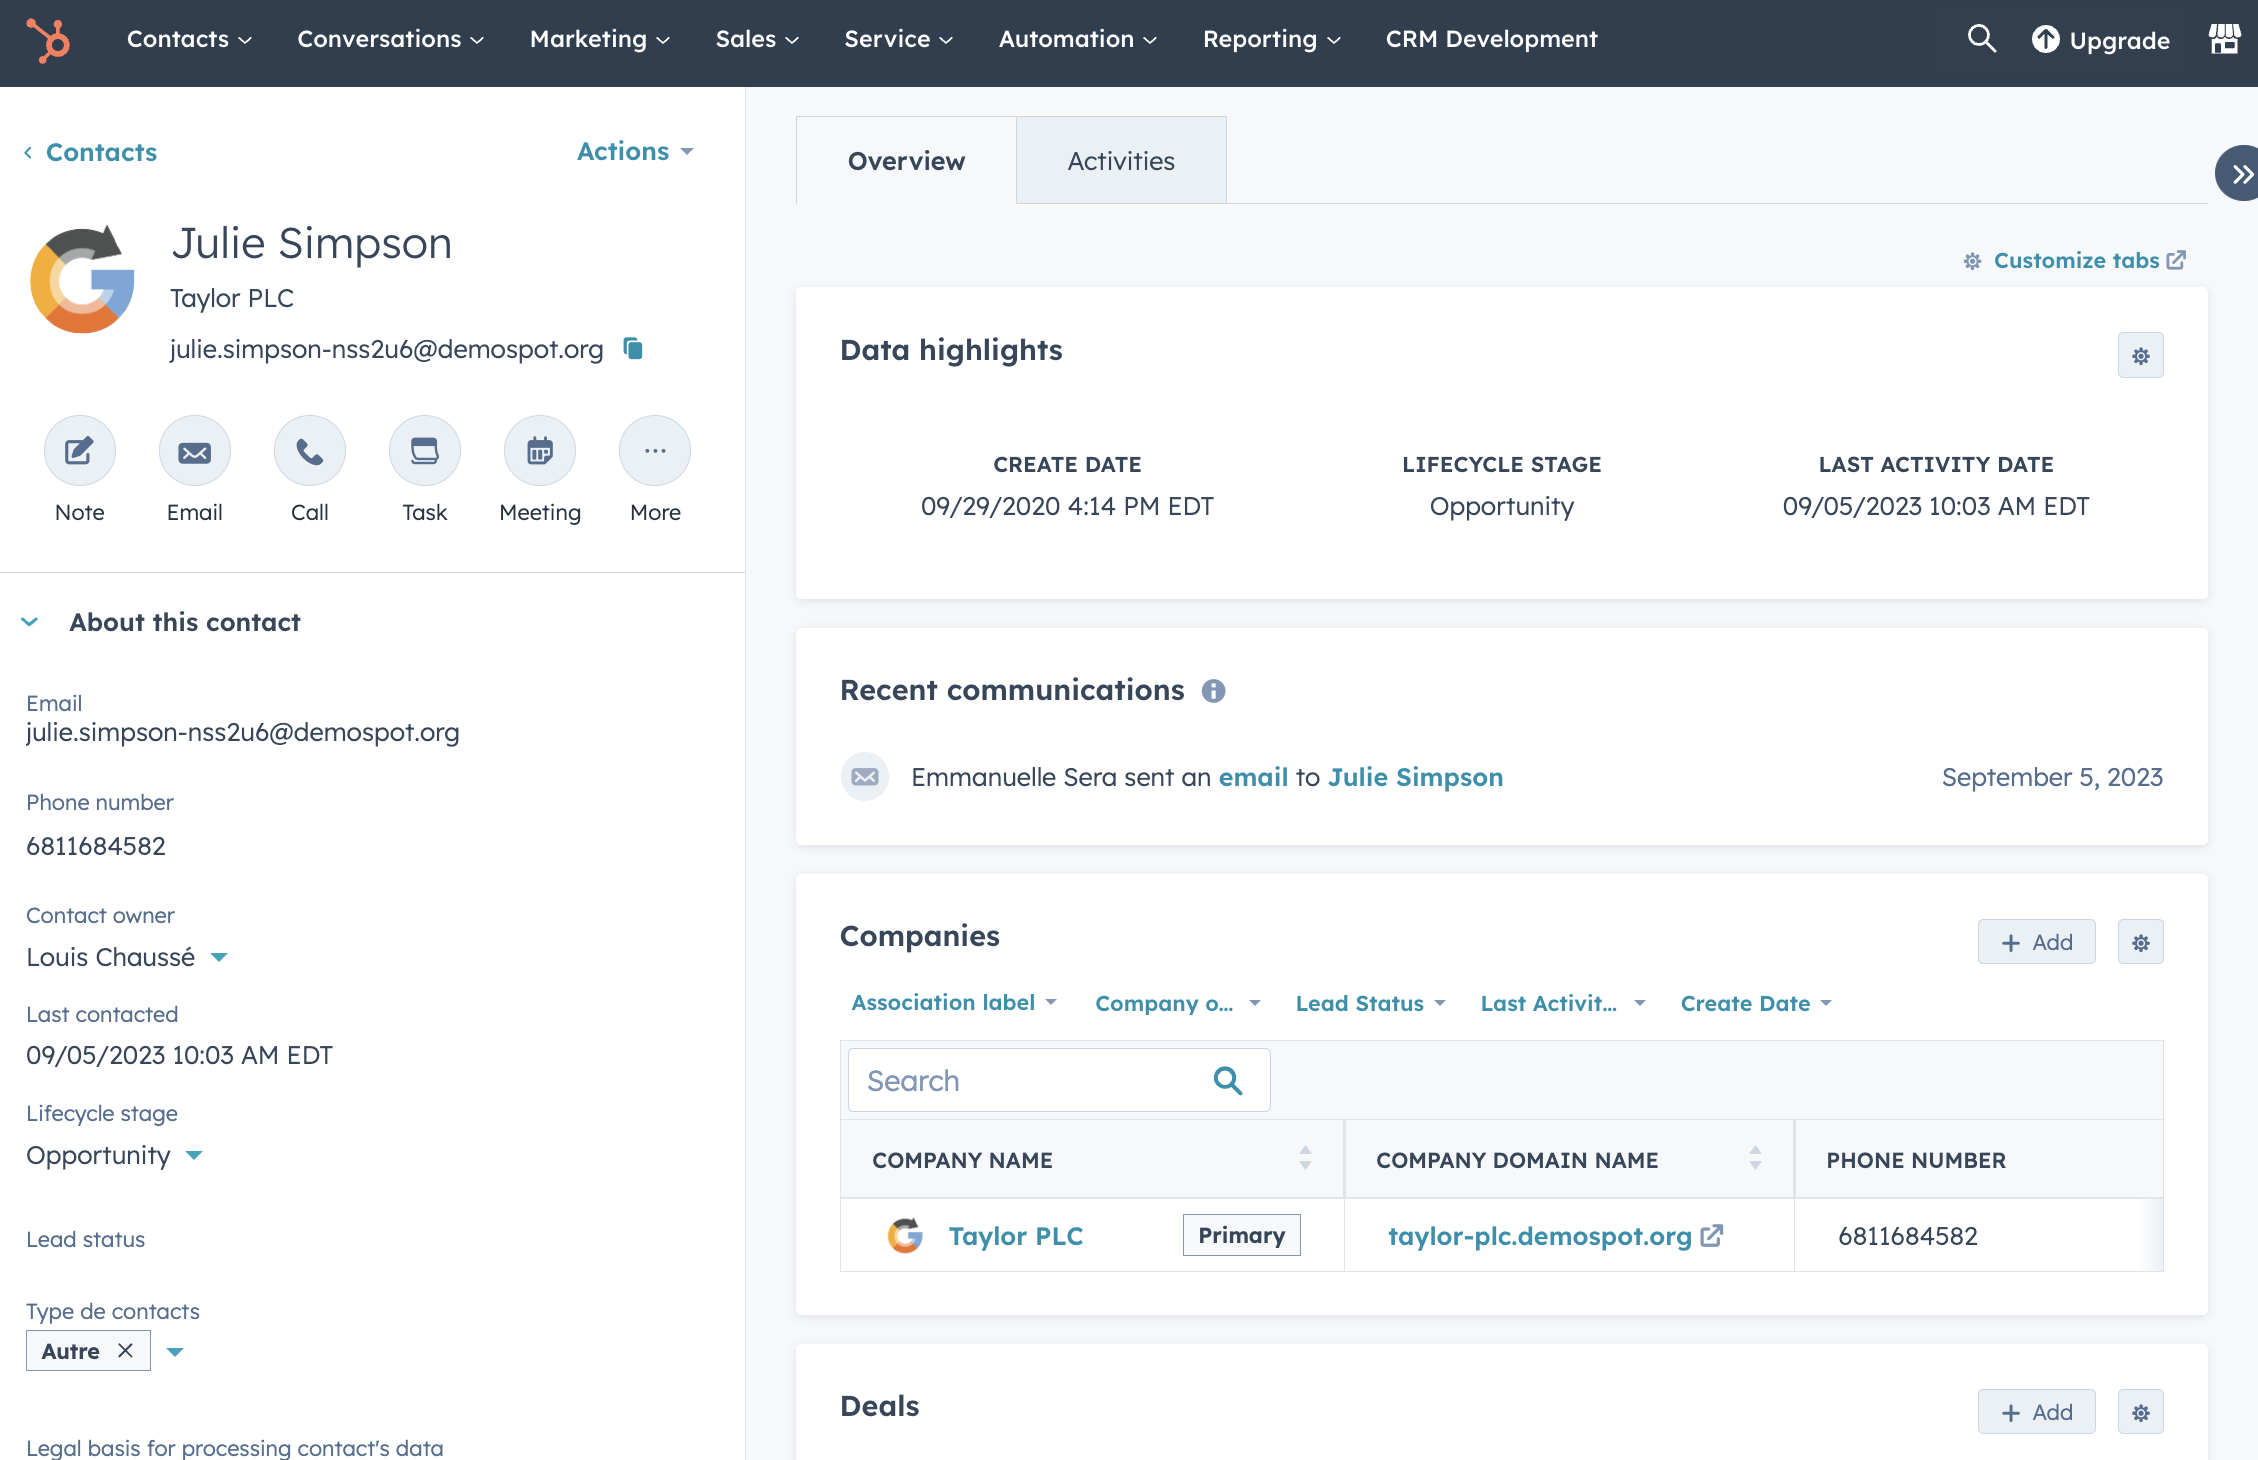Open the Email compose icon

194,450
